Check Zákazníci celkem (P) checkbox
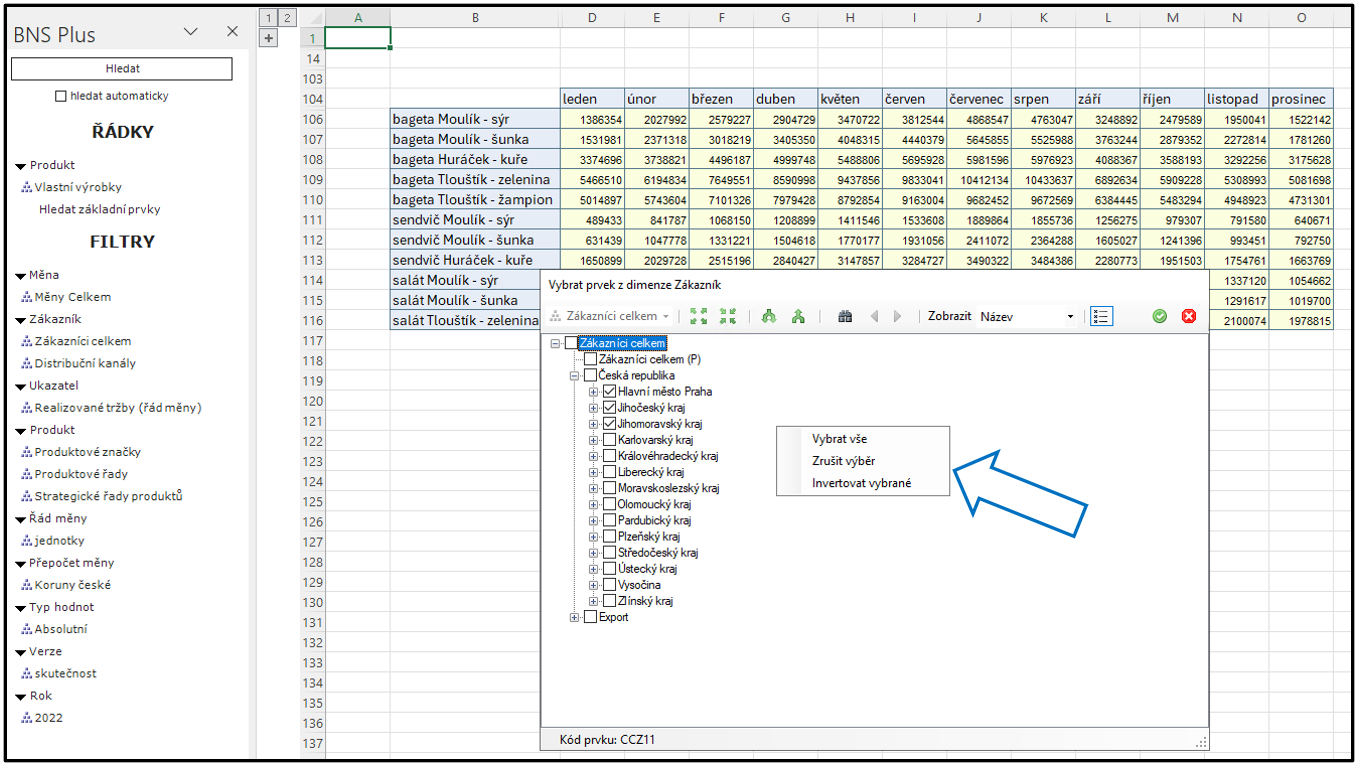Image resolution: width=1359 pixels, height=766 pixels. [591, 359]
